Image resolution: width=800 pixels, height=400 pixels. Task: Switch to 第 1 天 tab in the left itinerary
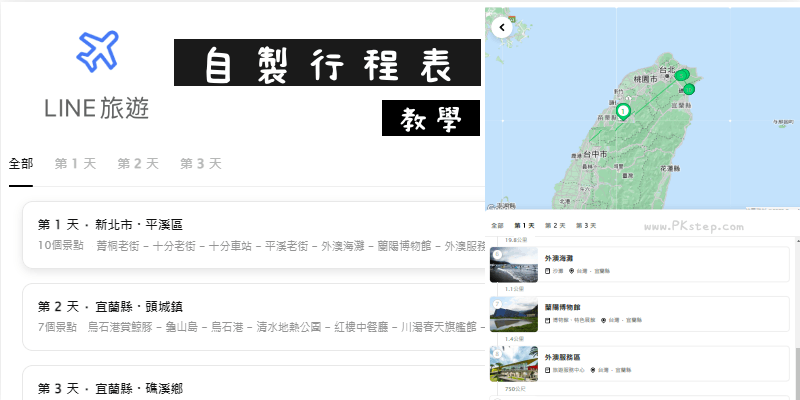75,164
